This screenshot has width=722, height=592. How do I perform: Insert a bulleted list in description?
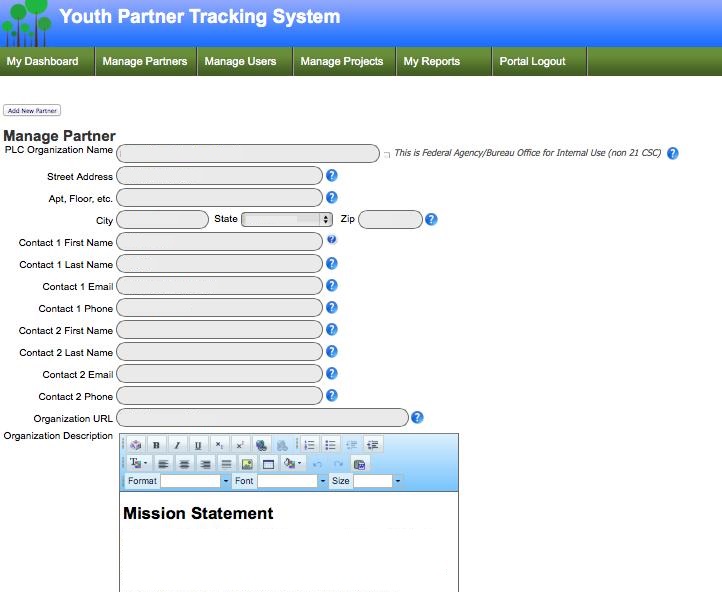click(331, 445)
